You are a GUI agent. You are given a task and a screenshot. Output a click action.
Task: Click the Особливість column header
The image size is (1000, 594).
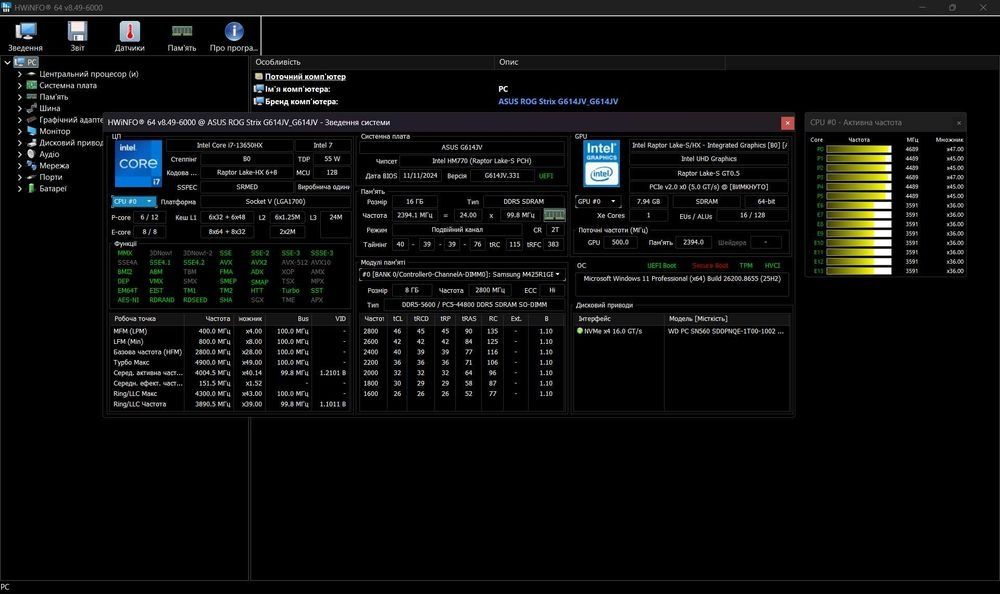click(x=372, y=62)
